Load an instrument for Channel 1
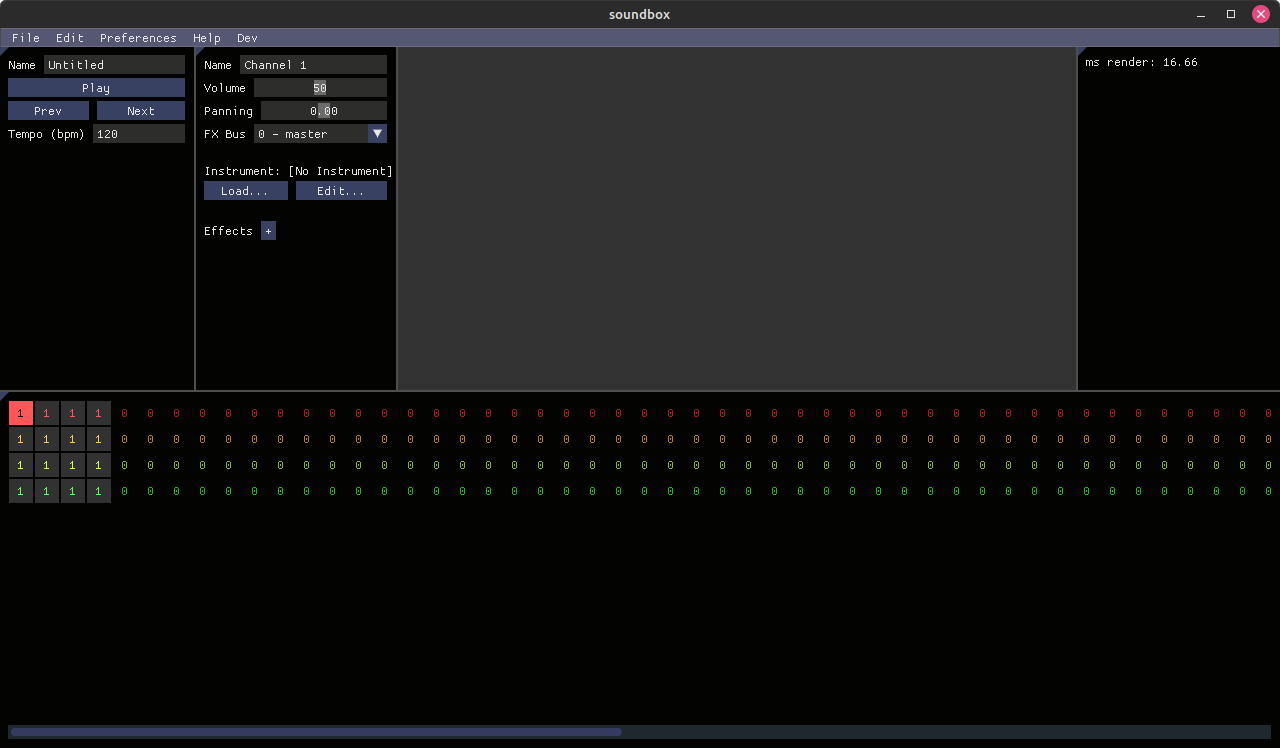Screen dimensions: 1280x748 pos(245,190)
